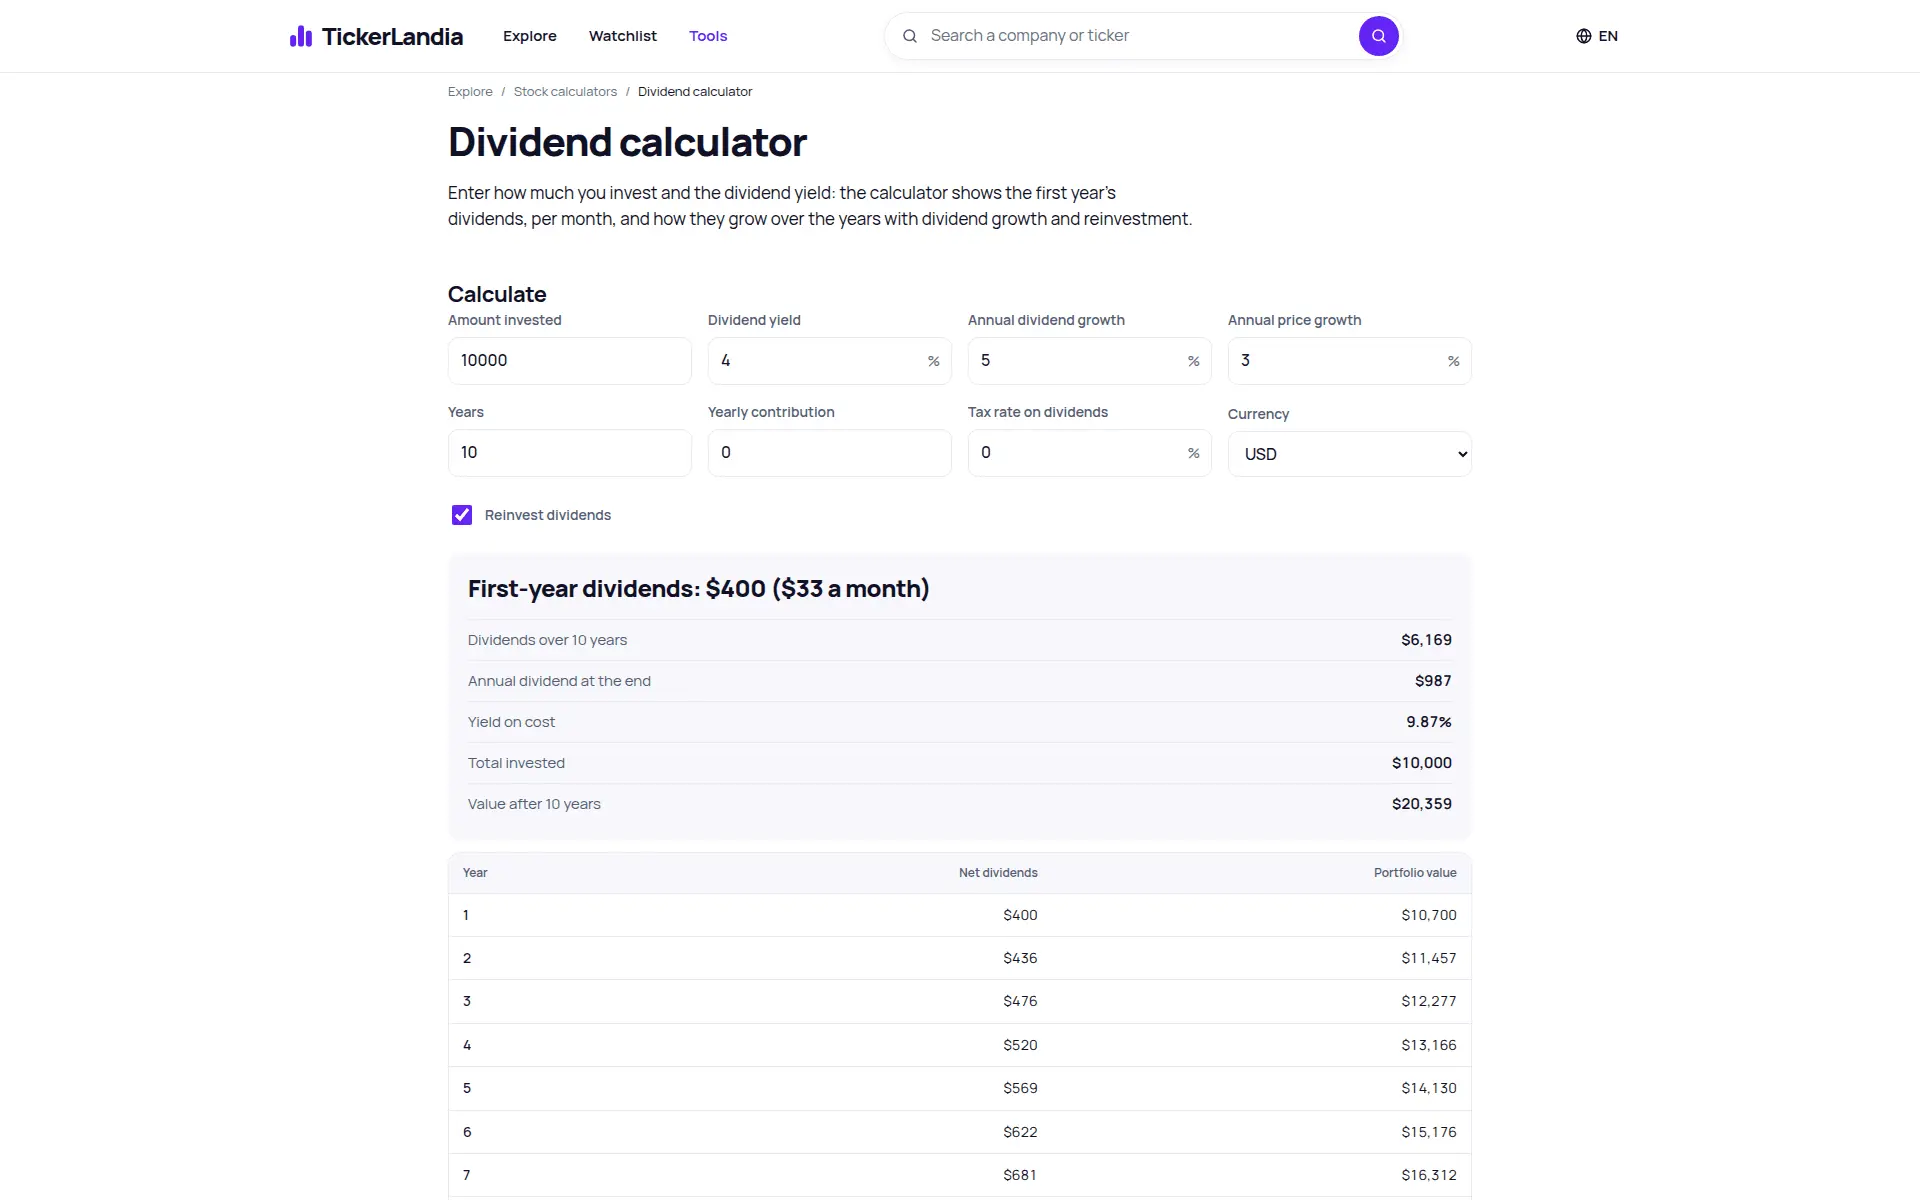Click the Annual price growth input field
1920x1200 pixels.
tap(1349, 361)
